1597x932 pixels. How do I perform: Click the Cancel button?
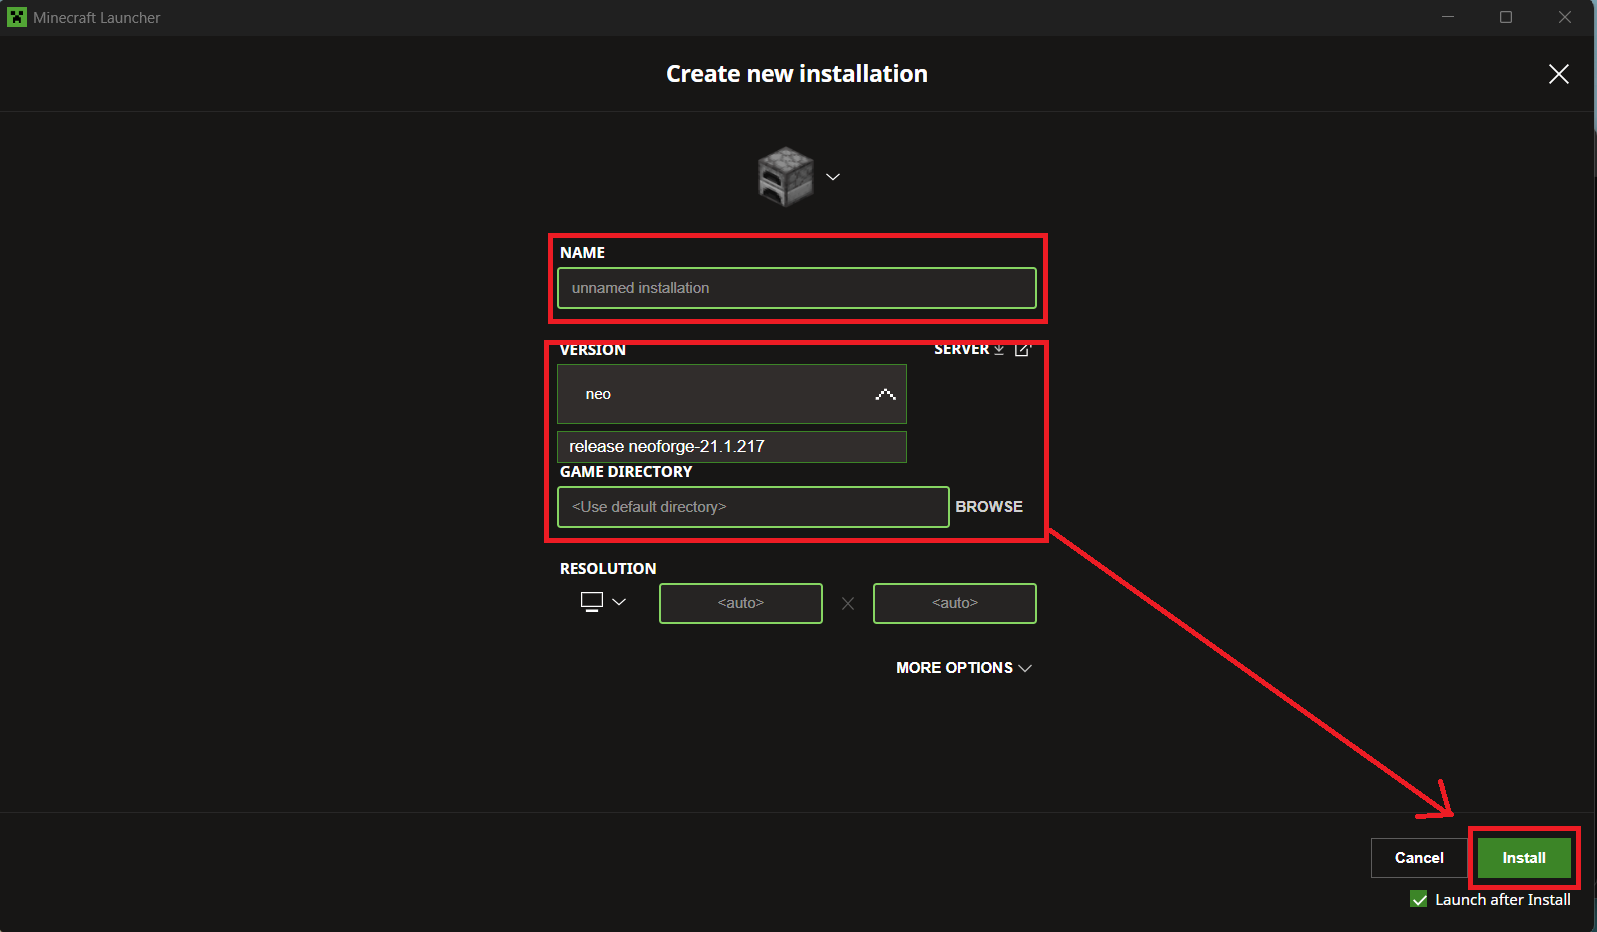1419,858
